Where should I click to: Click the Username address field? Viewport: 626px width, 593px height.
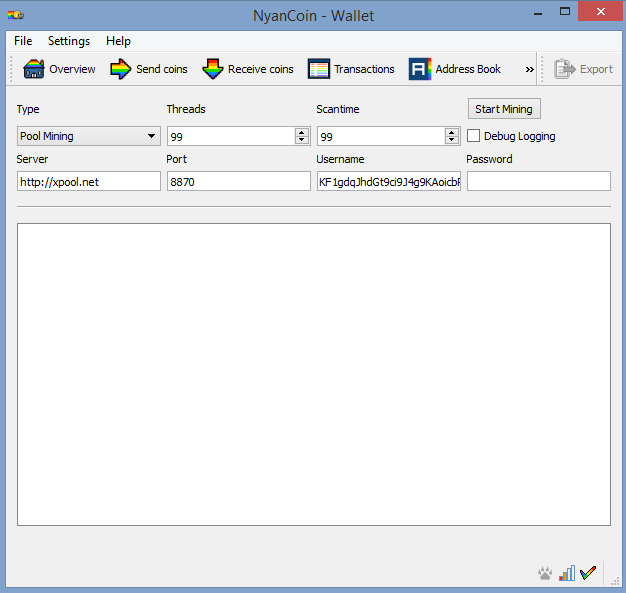click(389, 181)
